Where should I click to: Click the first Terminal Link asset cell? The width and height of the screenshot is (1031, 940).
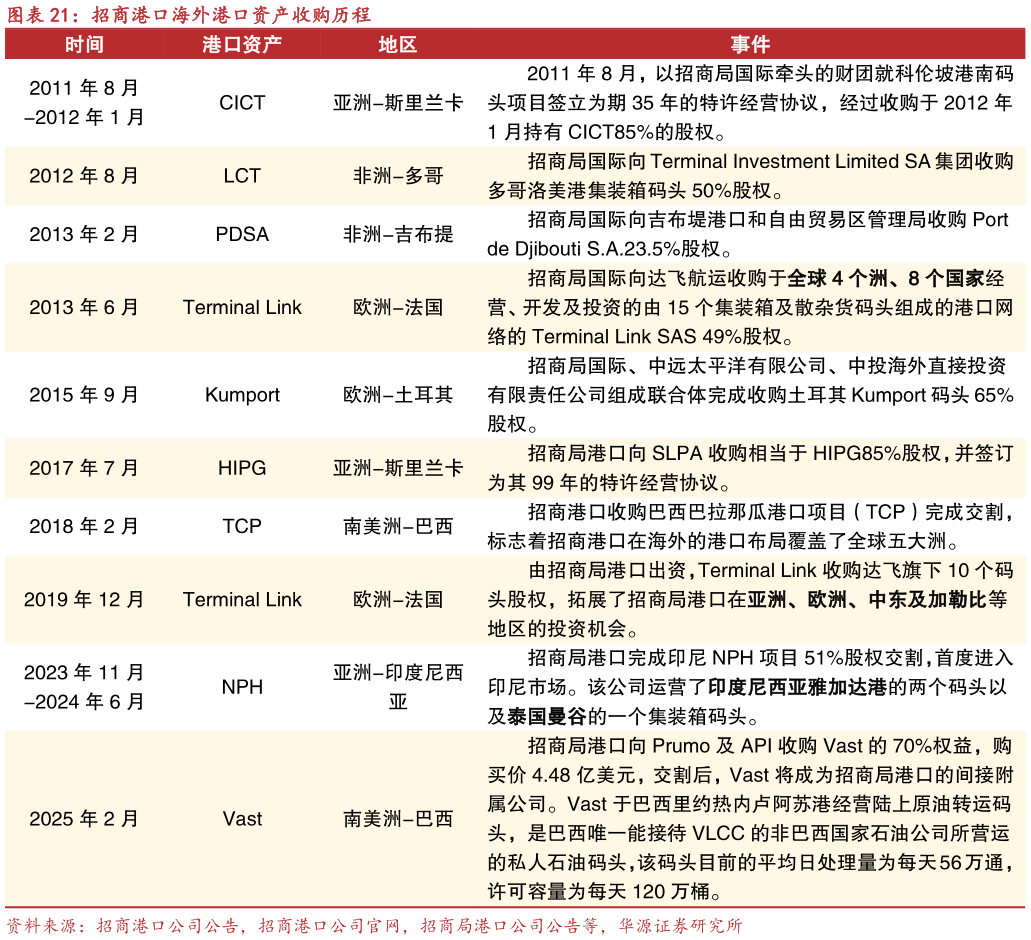click(242, 307)
